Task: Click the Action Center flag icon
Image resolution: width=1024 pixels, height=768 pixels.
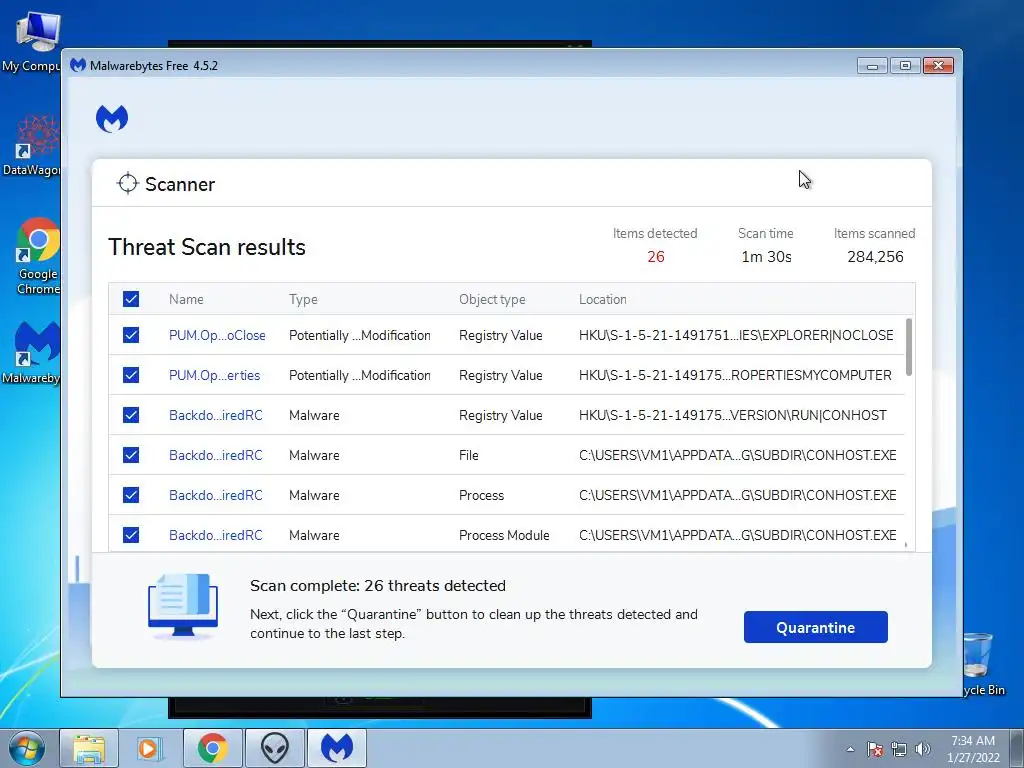Action: click(874, 749)
